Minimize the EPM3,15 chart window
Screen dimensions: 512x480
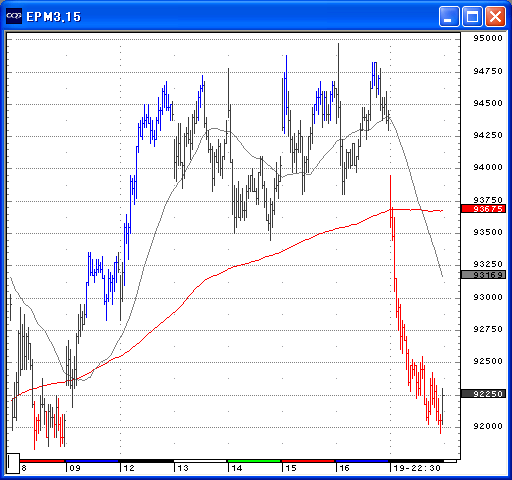click(x=449, y=16)
